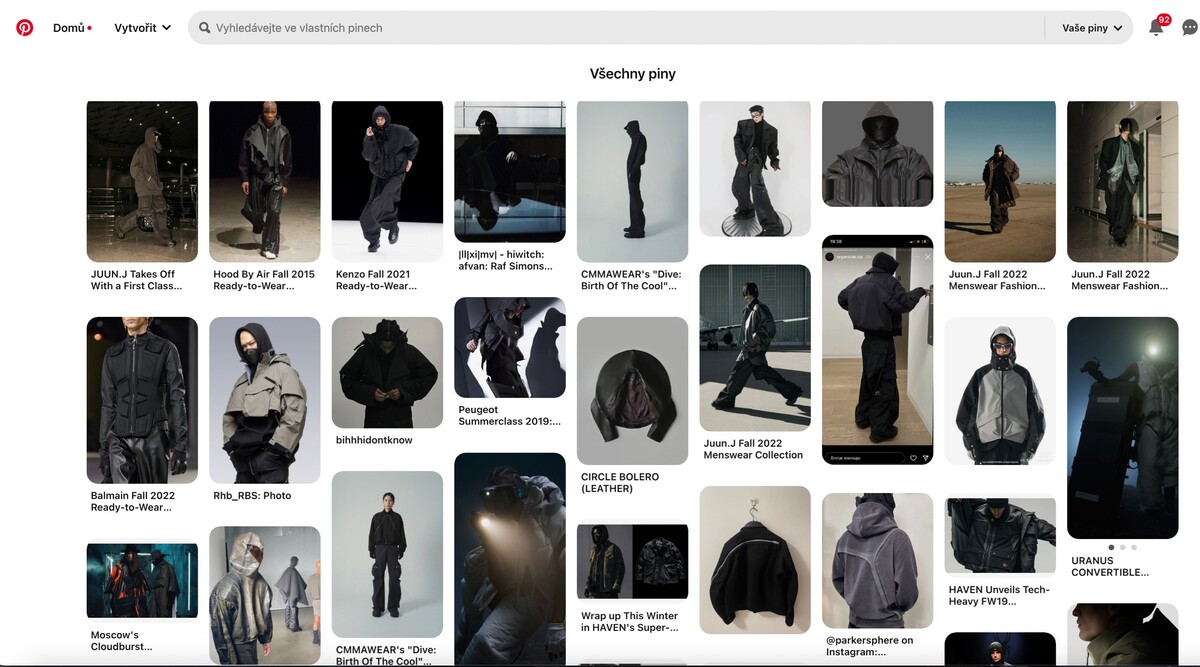
Task: Open the messages chat bubble icon
Action: click(1189, 28)
